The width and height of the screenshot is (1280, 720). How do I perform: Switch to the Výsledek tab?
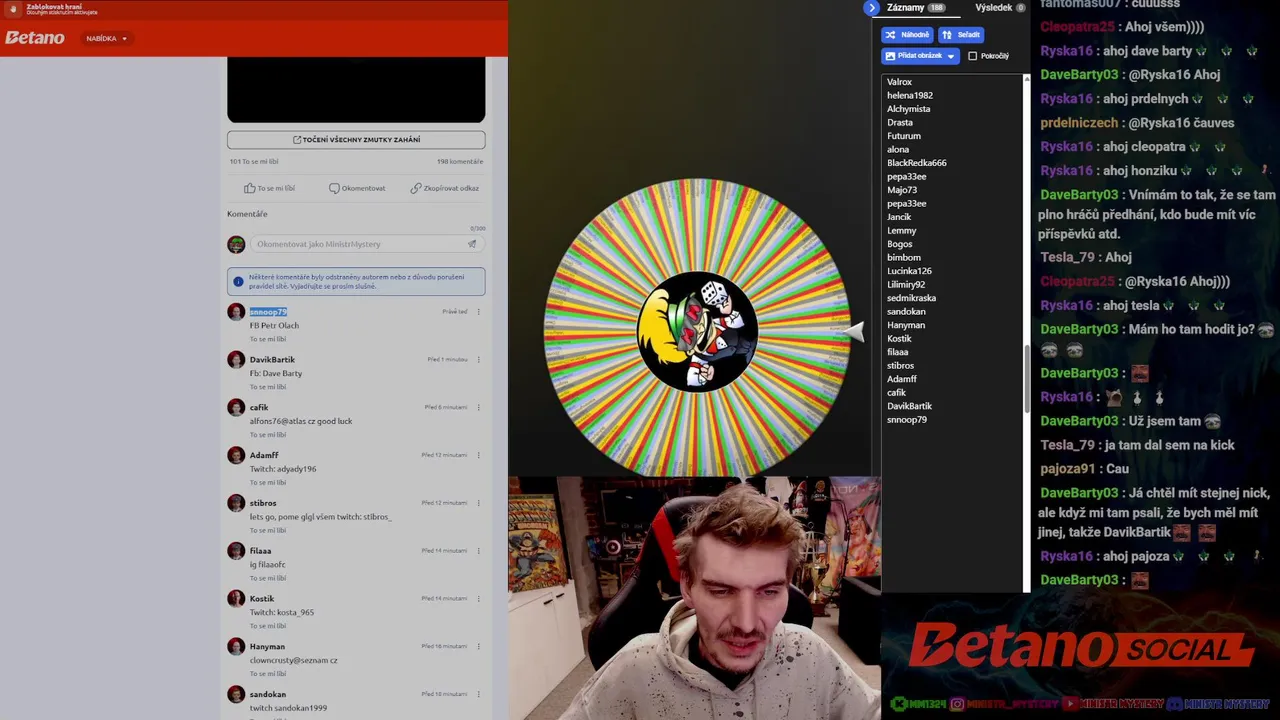tap(1000, 7)
